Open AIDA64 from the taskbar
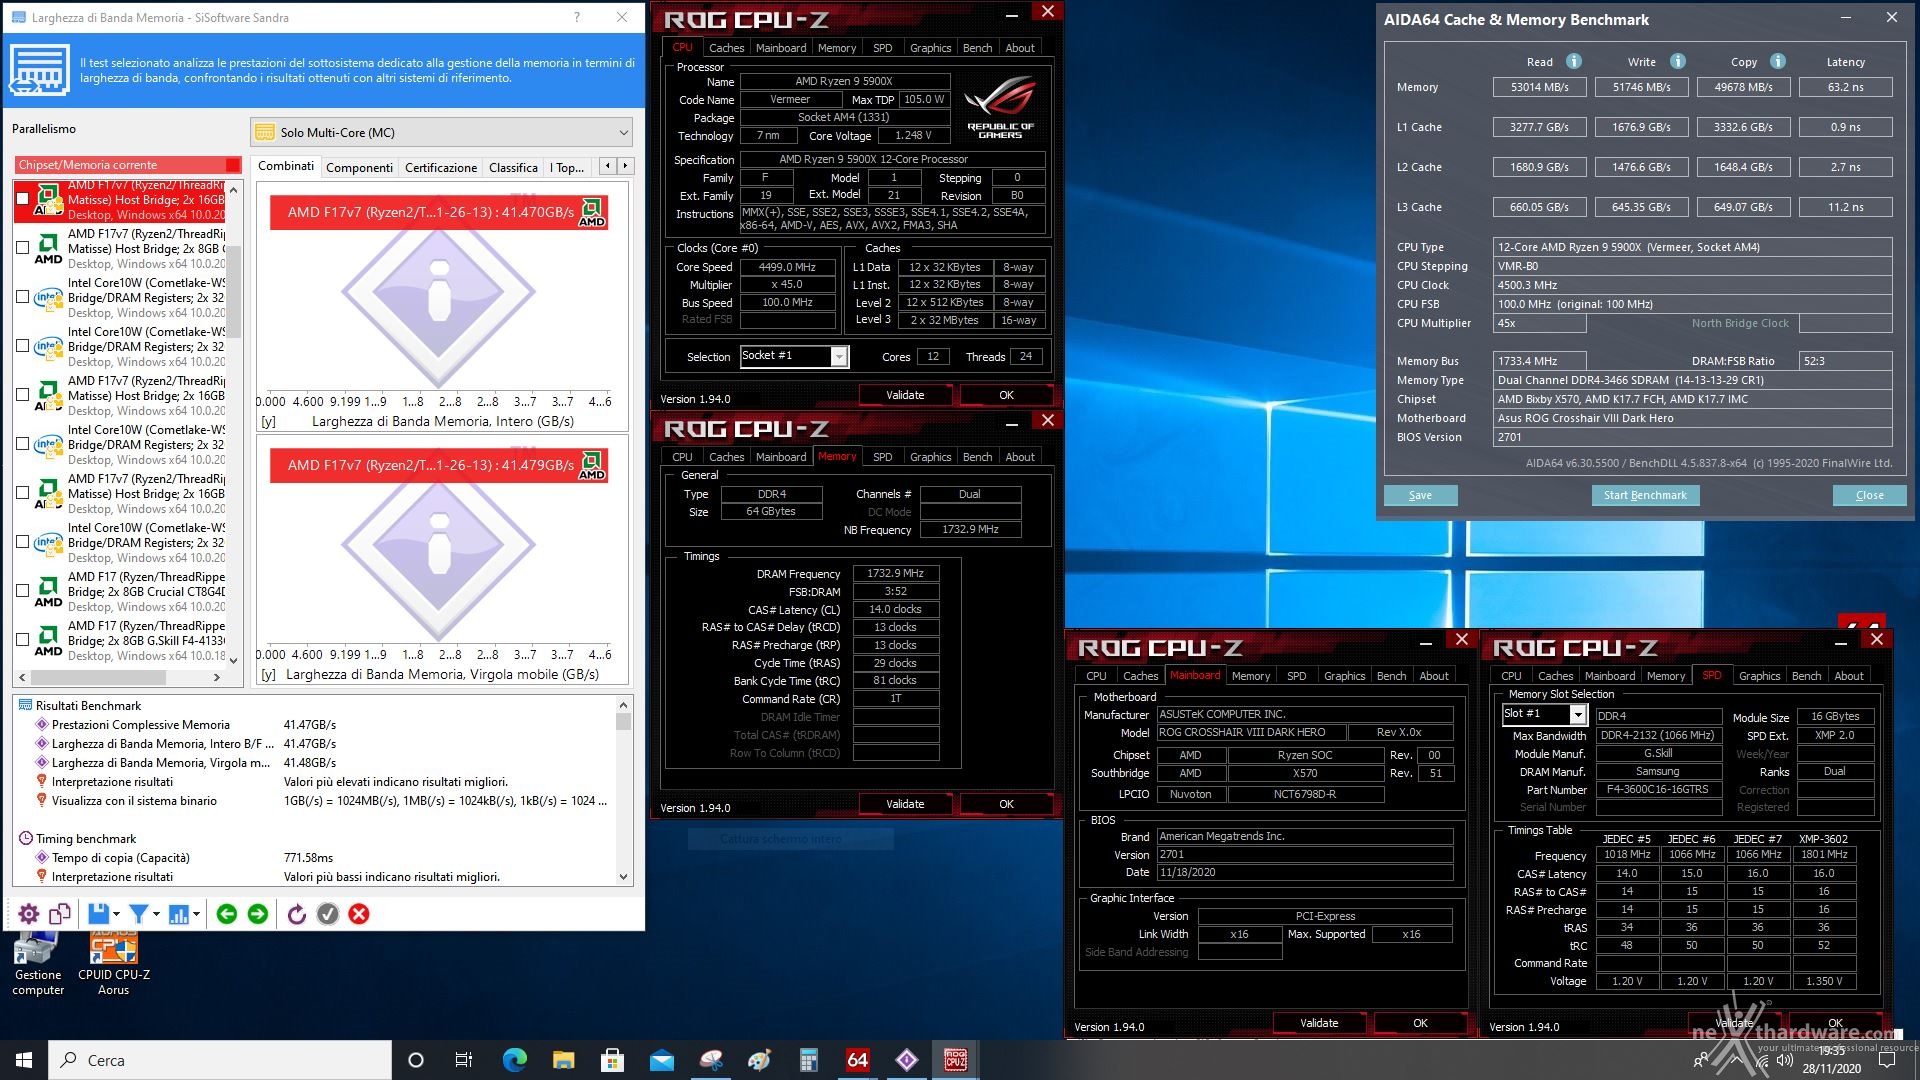 point(858,1060)
